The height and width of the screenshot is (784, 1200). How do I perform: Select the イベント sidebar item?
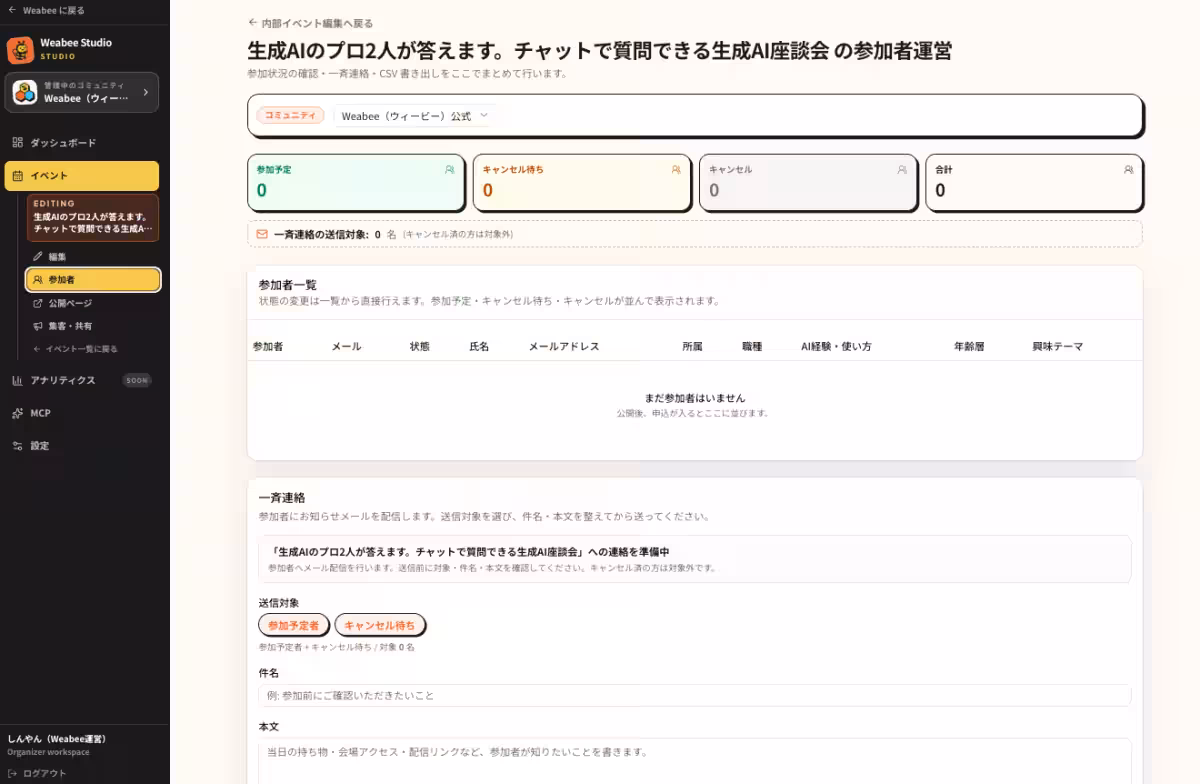(82, 176)
